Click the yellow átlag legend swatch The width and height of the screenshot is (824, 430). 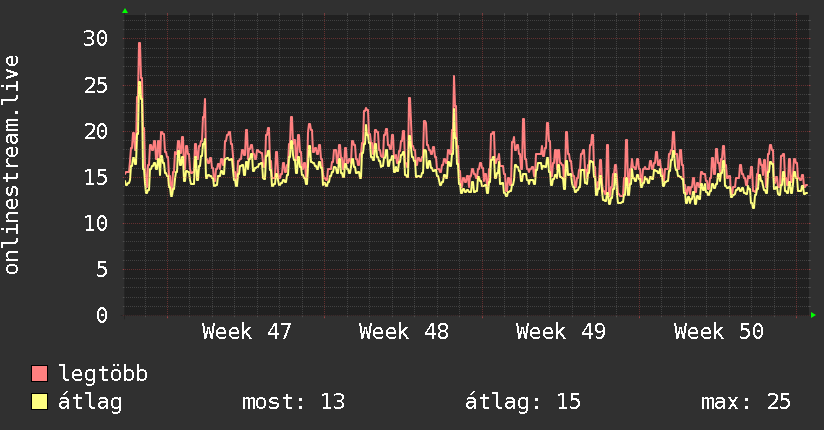pos(39,402)
